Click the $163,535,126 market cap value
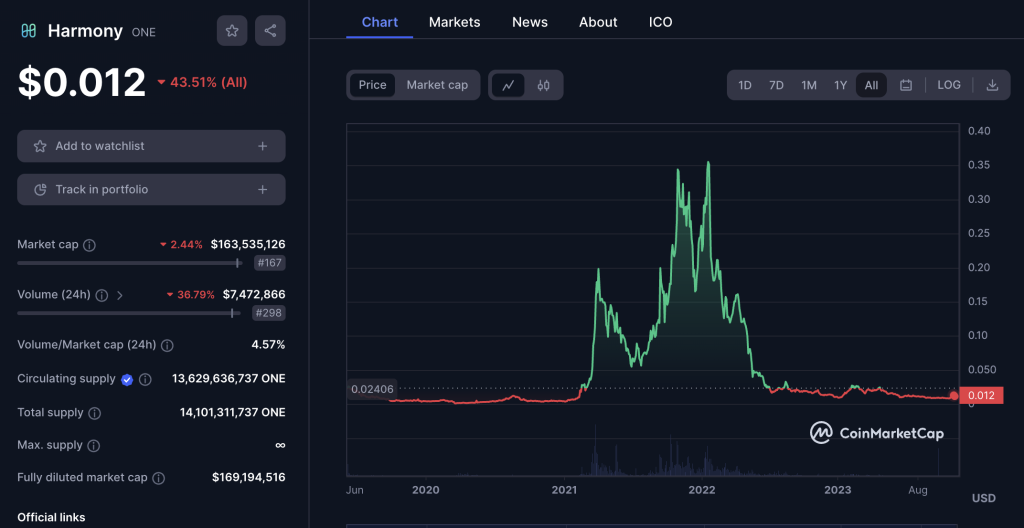The width and height of the screenshot is (1024, 528). [x=248, y=244]
